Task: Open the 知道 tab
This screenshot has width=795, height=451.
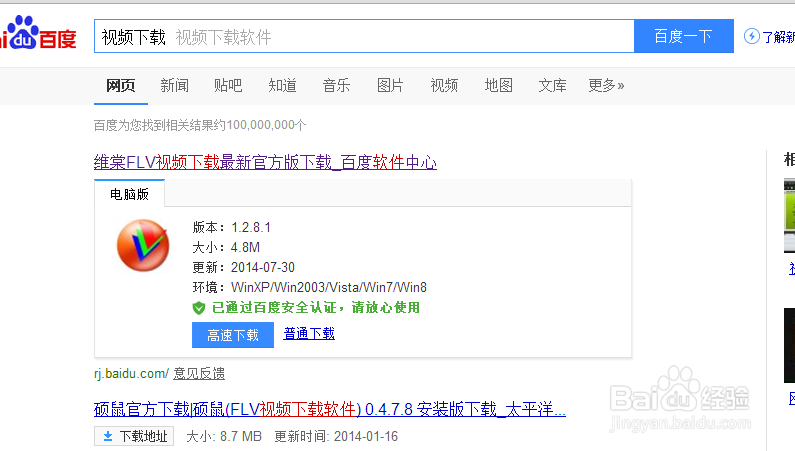Action: [x=282, y=85]
